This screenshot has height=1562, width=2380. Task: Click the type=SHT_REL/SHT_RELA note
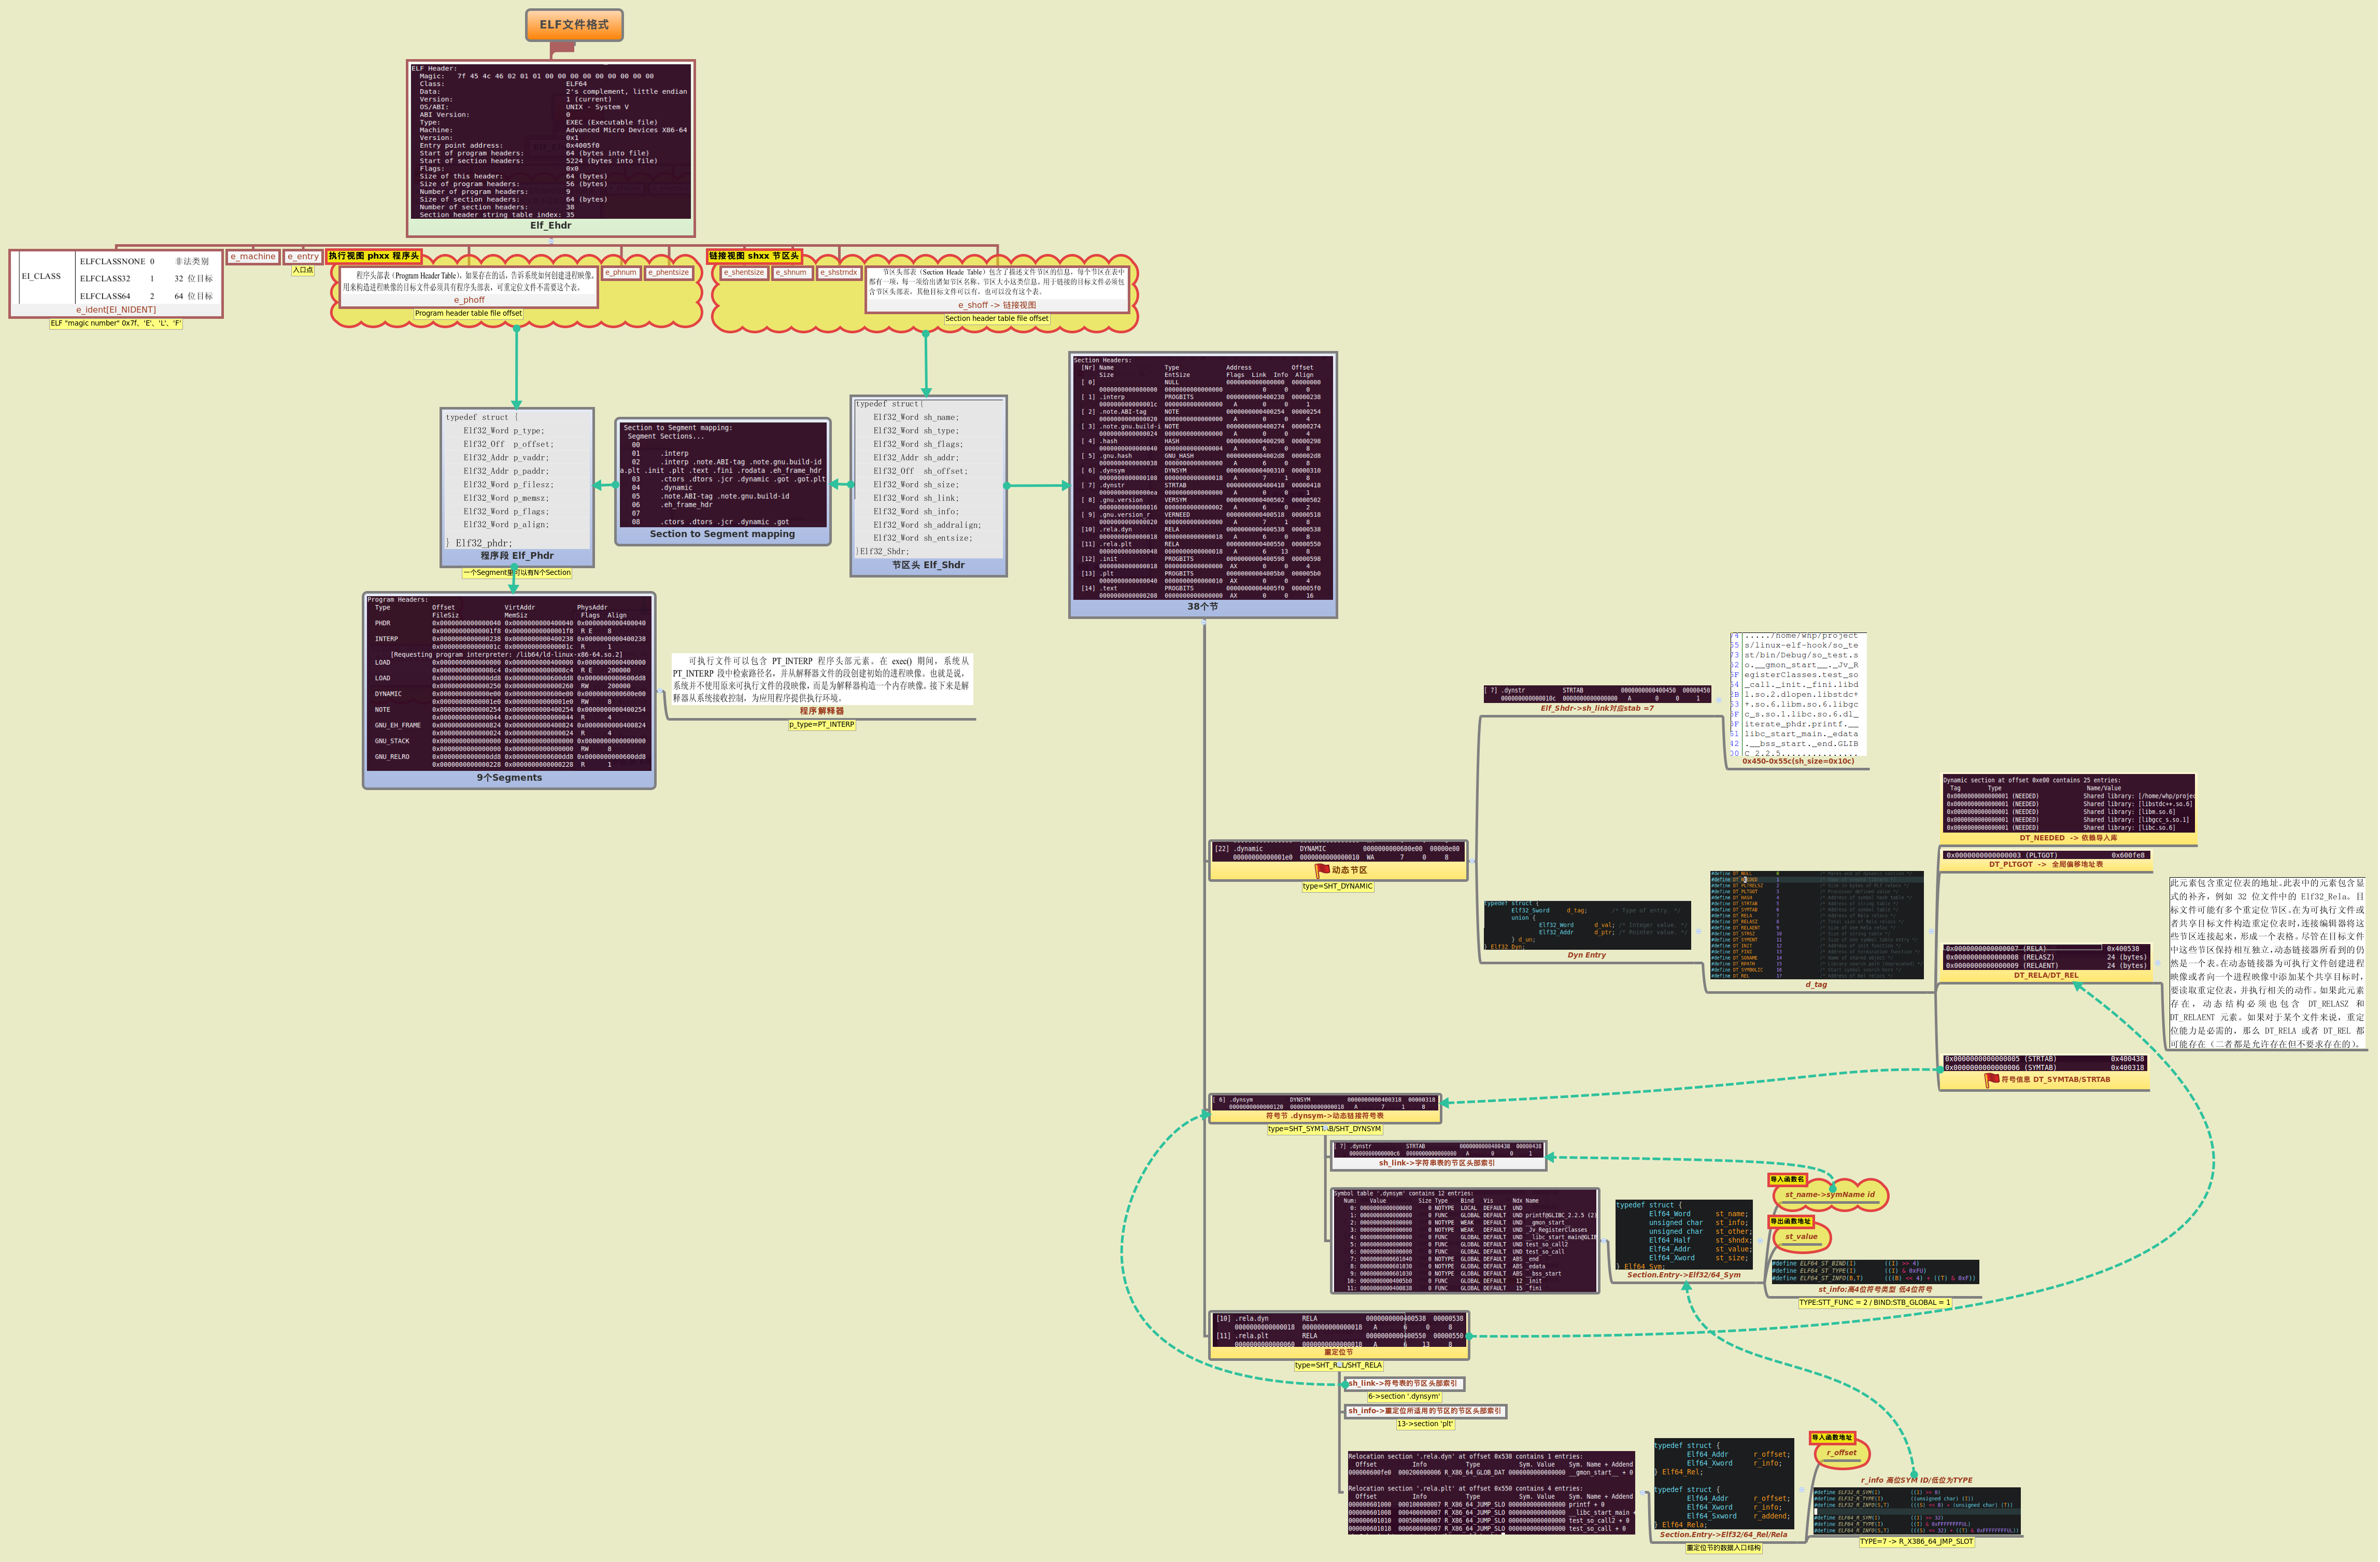1338,1366
